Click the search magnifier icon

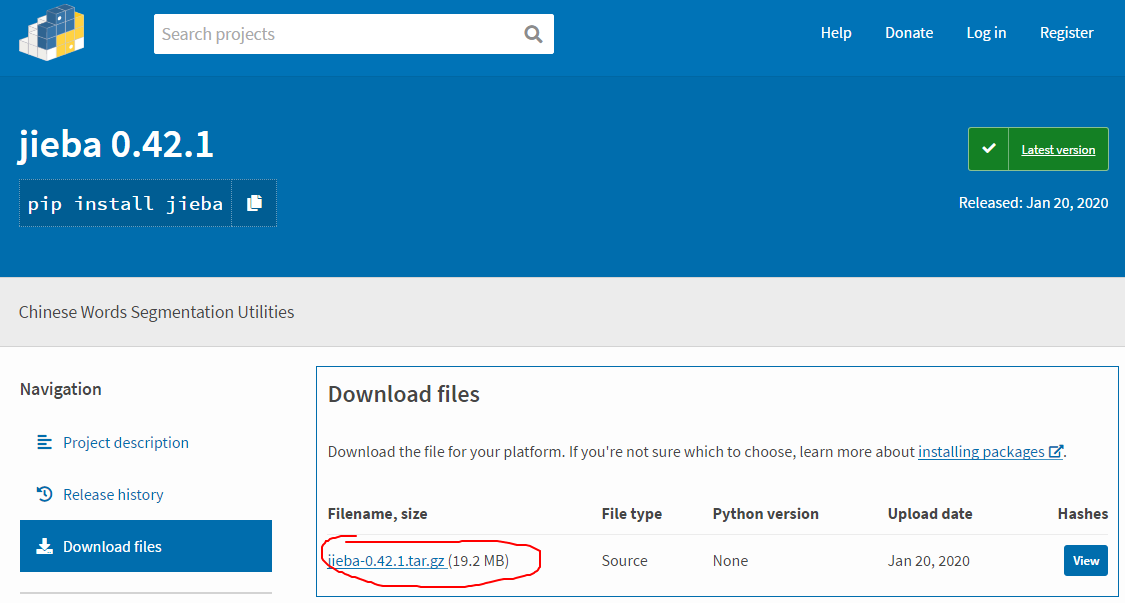coord(533,34)
